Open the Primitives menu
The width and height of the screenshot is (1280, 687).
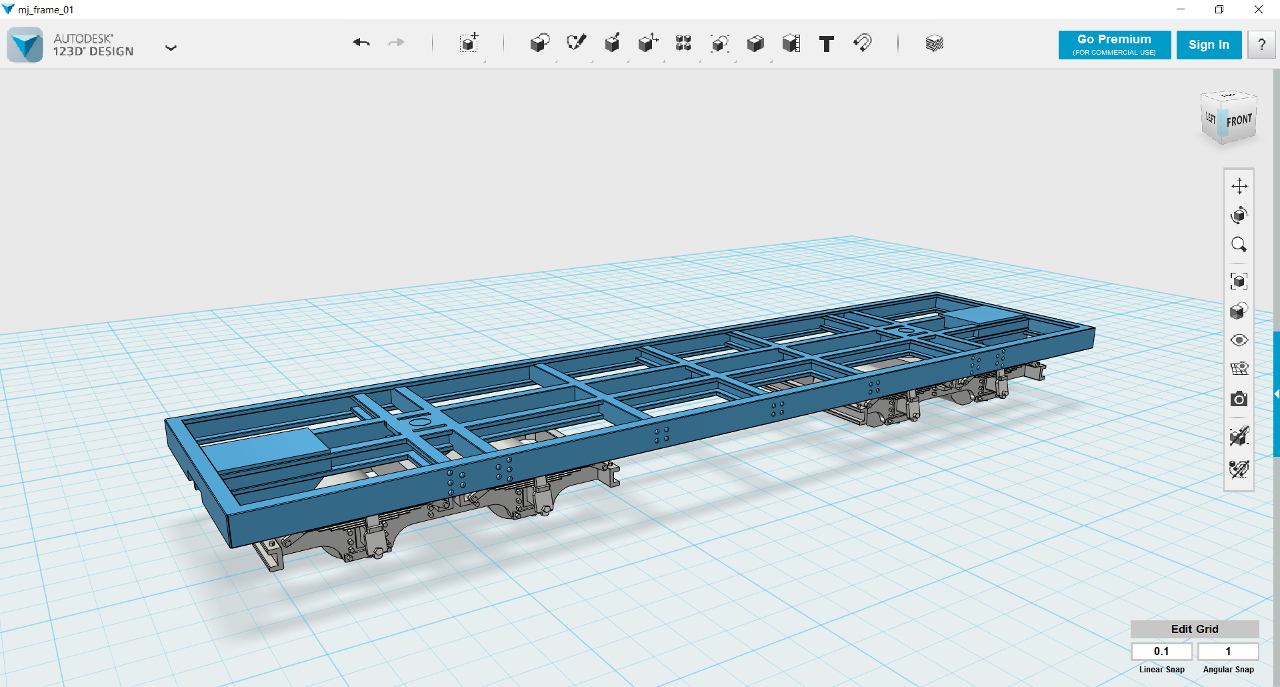click(x=540, y=43)
